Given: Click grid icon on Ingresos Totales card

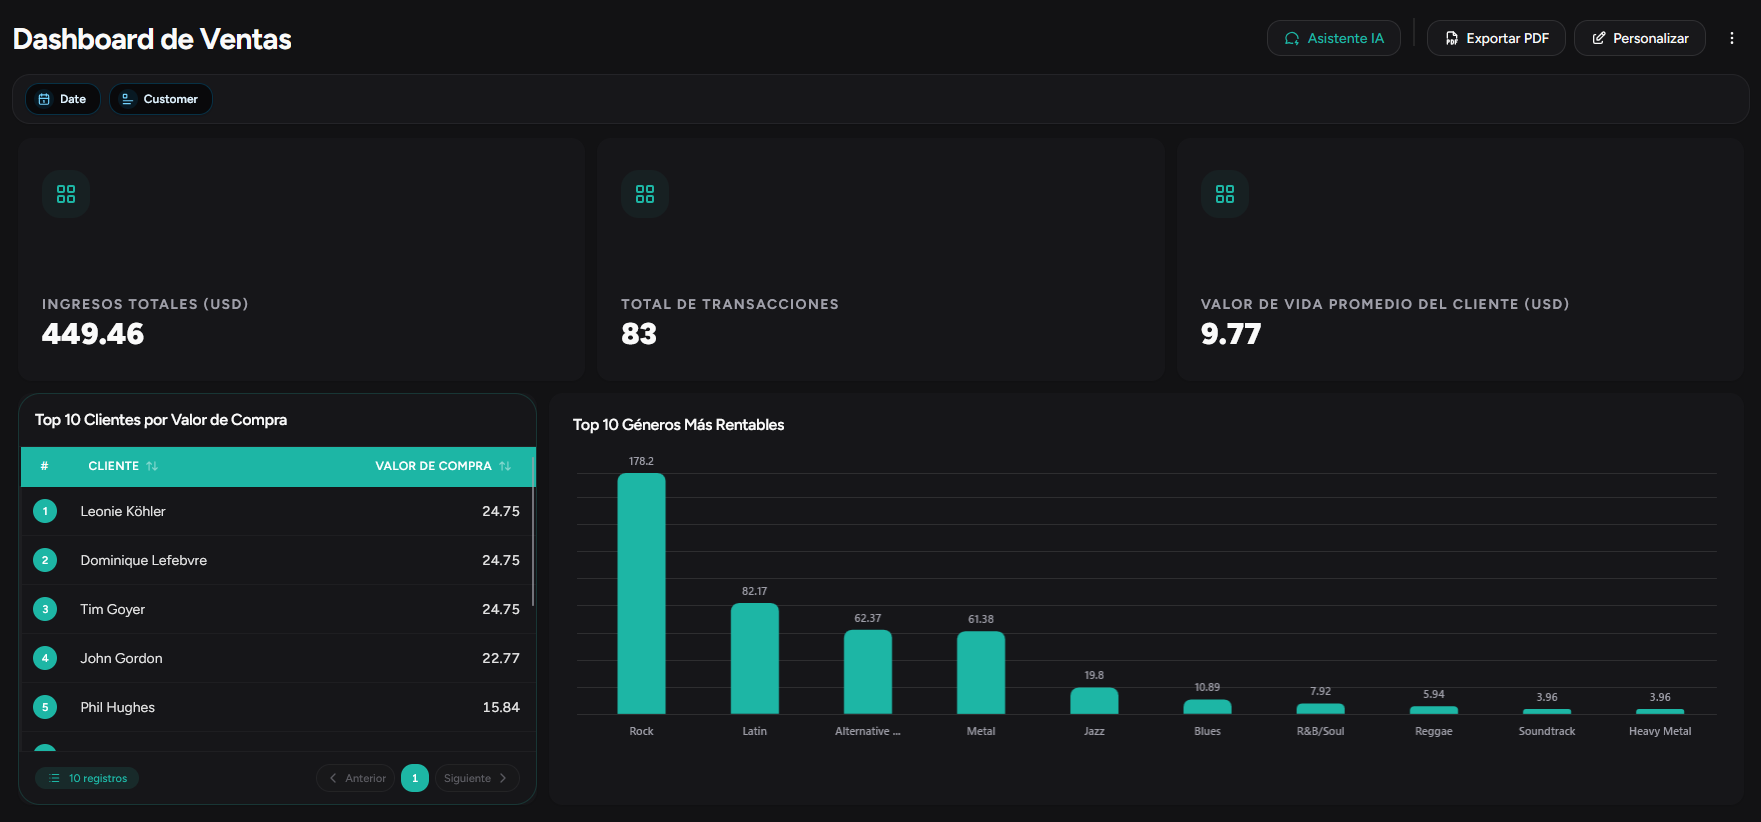Looking at the screenshot, I should click(x=66, y=194).
